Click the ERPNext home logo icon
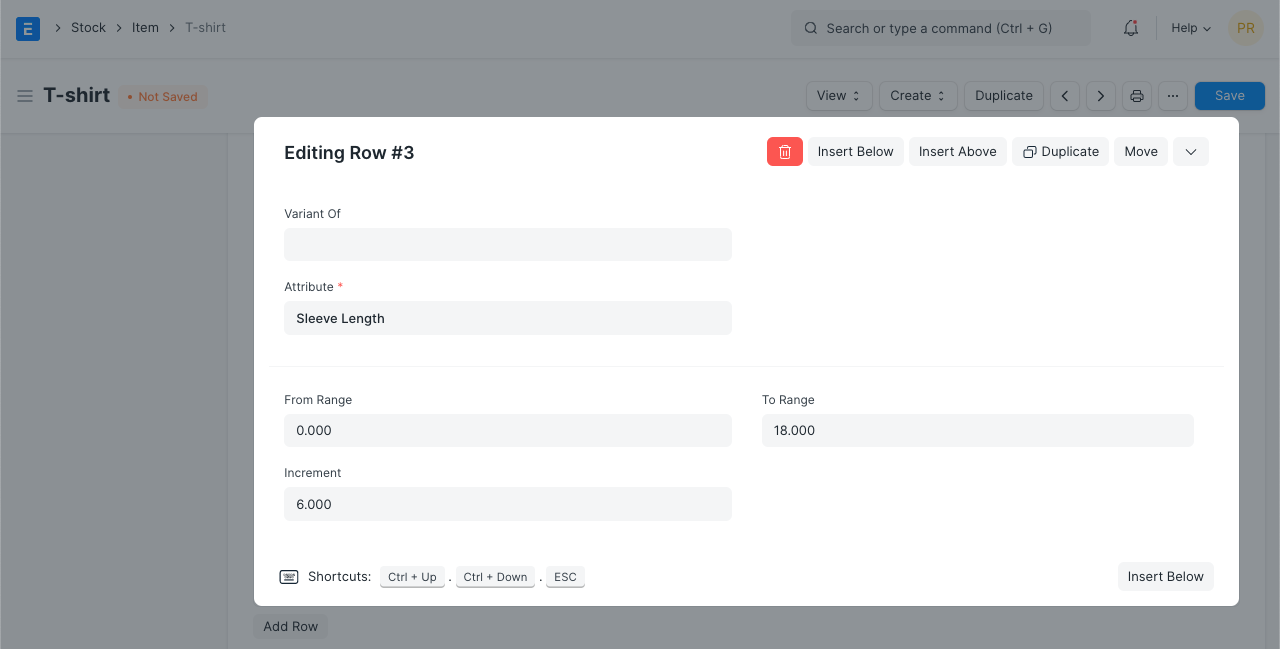Viewport: 1280px width, 649px height. (x=28, y=28)
